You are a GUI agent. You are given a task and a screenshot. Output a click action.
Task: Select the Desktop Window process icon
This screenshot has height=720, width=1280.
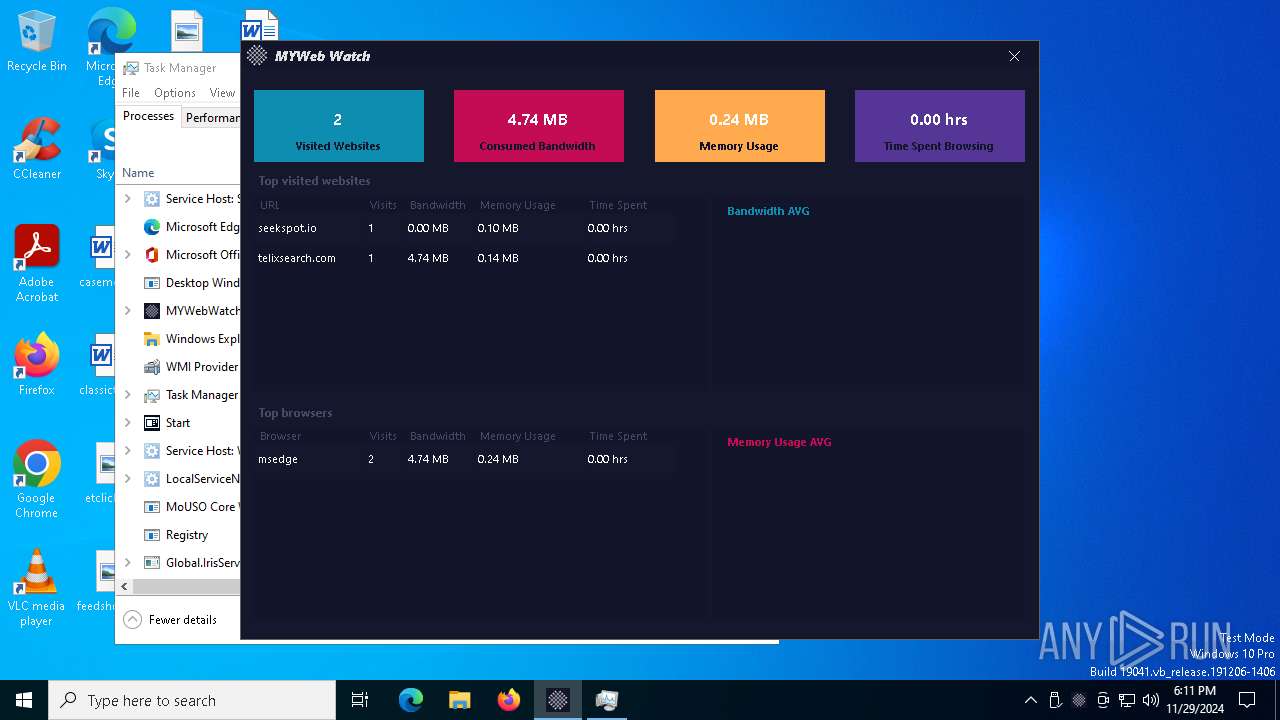152,283
